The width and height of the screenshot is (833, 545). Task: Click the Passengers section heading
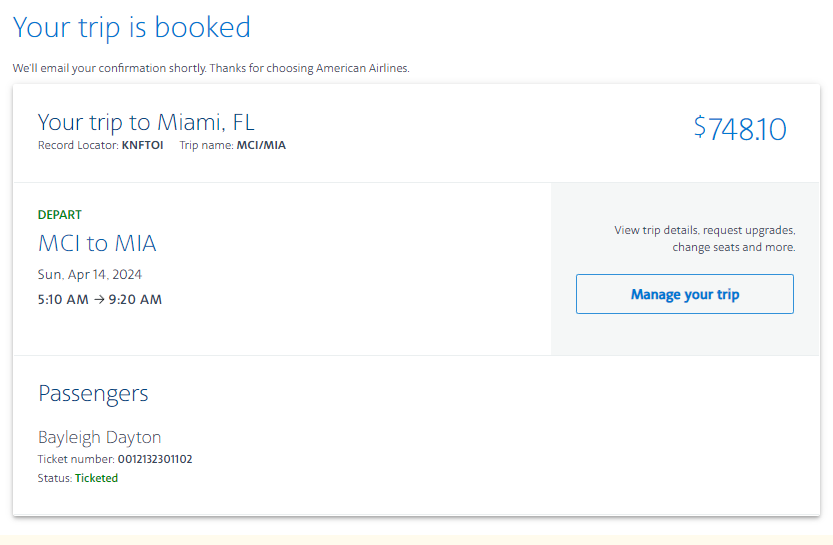tap(93, 393)
